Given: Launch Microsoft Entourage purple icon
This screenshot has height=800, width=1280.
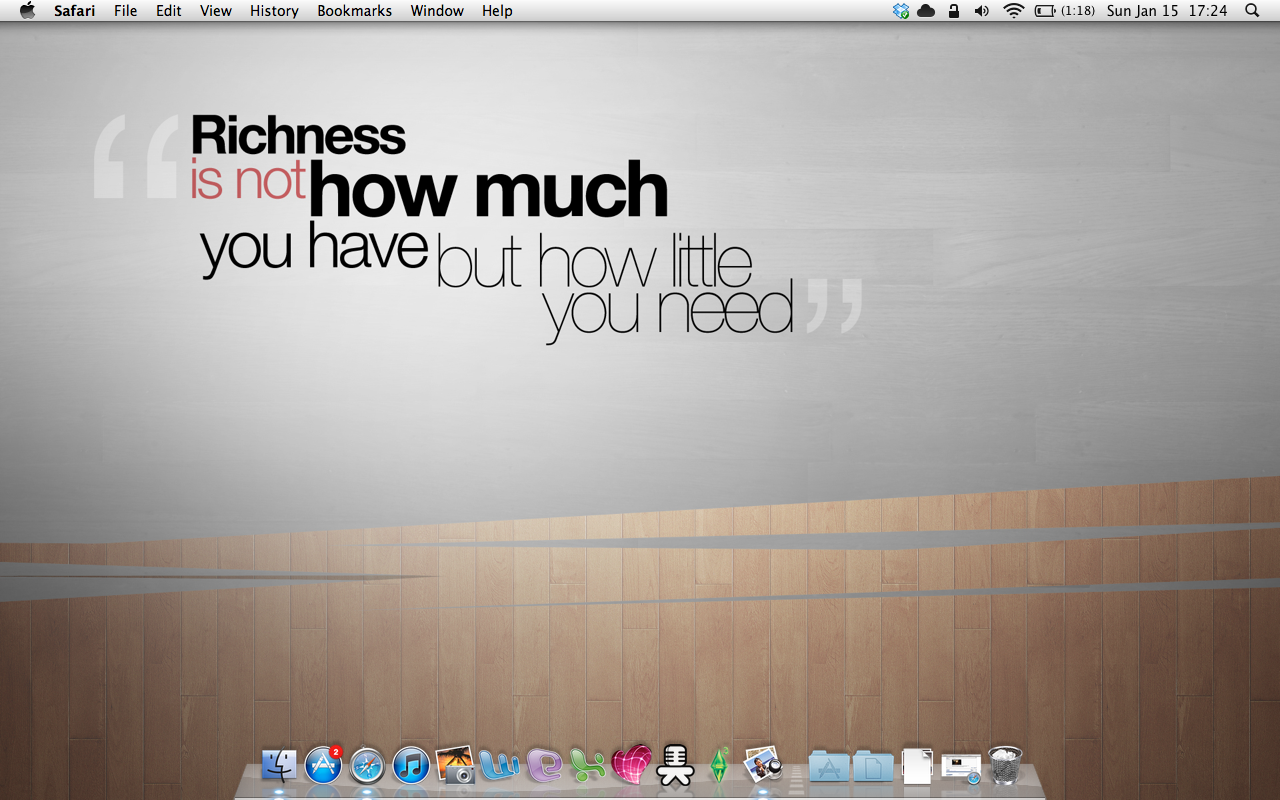Looking at the screenshot, I should click(x=544, y=766).
